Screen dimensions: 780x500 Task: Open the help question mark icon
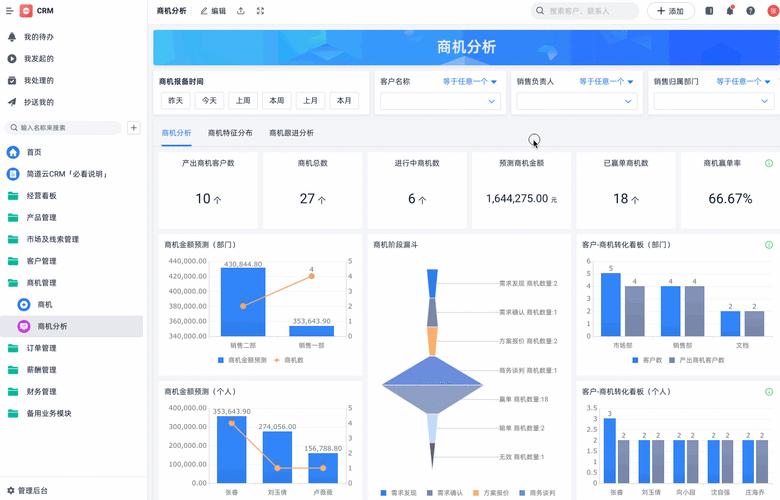tap(750, 11)
